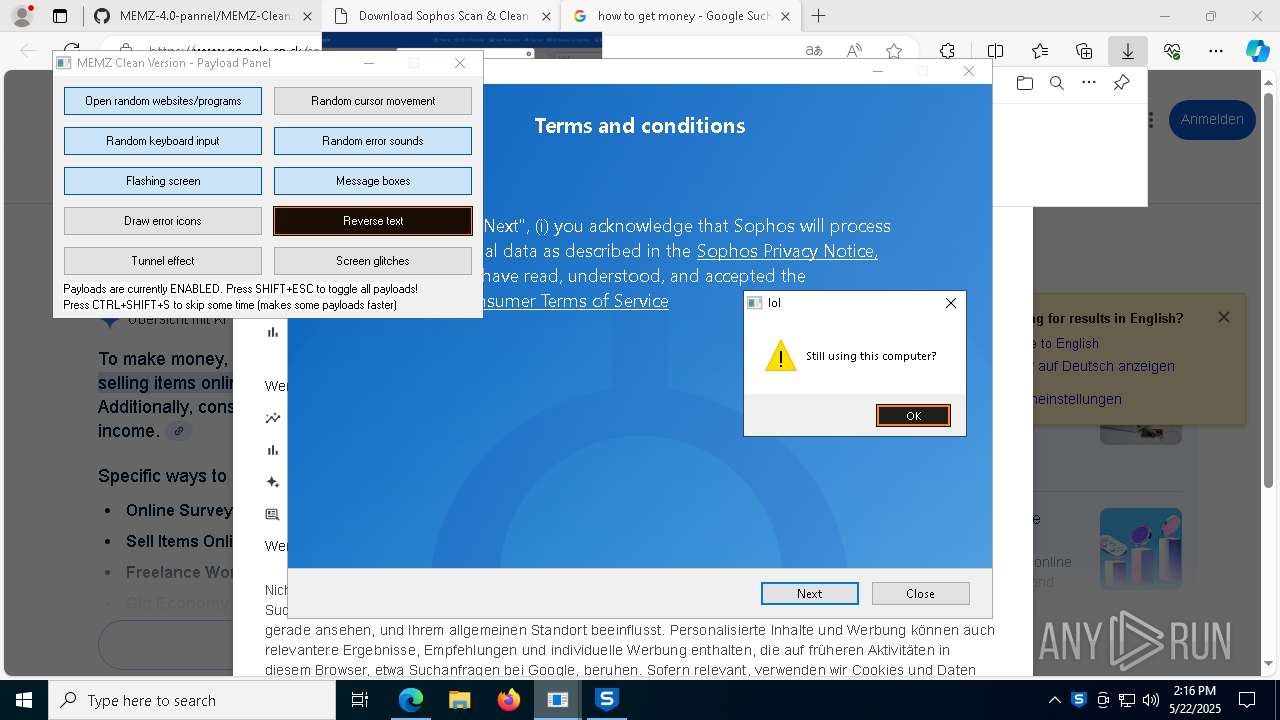Dismiss the English results suggestion with X
The height and width of the screenshot is (720, 1280).
1224,317
